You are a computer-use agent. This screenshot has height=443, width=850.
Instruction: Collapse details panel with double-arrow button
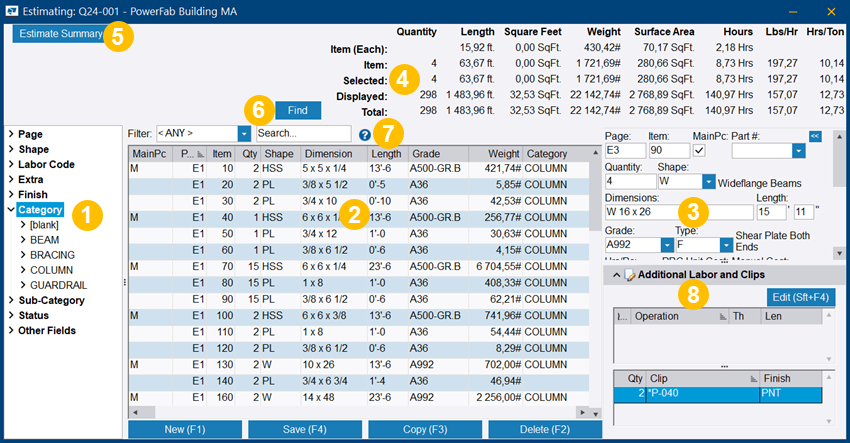pyautogui.click(x=815, y=136)
